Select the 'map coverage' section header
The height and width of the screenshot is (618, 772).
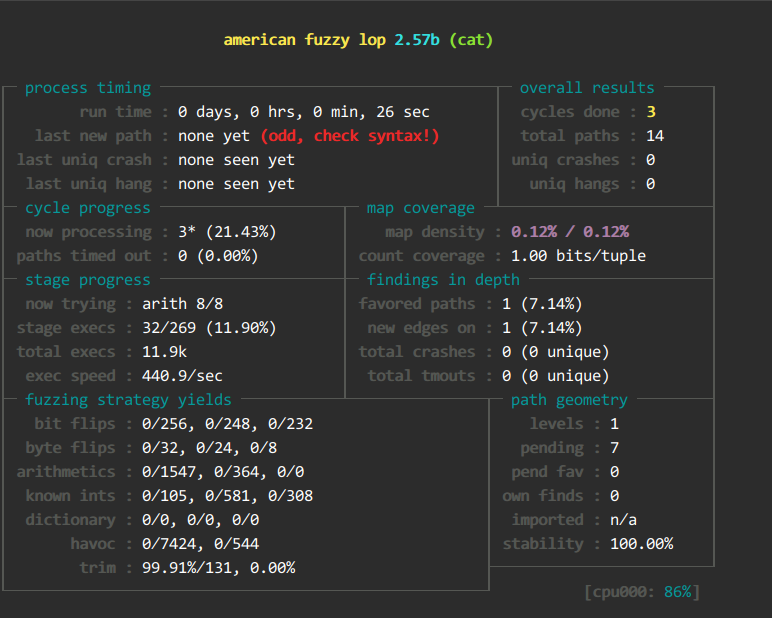pyautogui.click(x=420, y=208)
